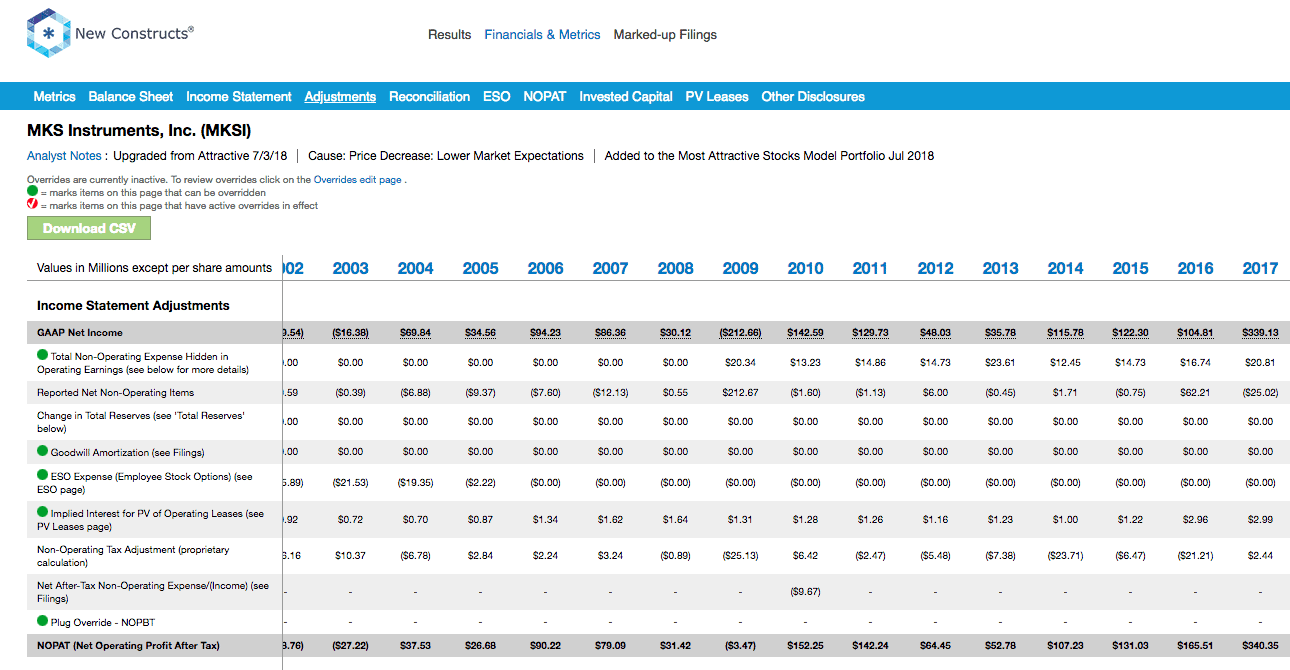Click GAAP Net Income value ($212.66)

point(740,332)
